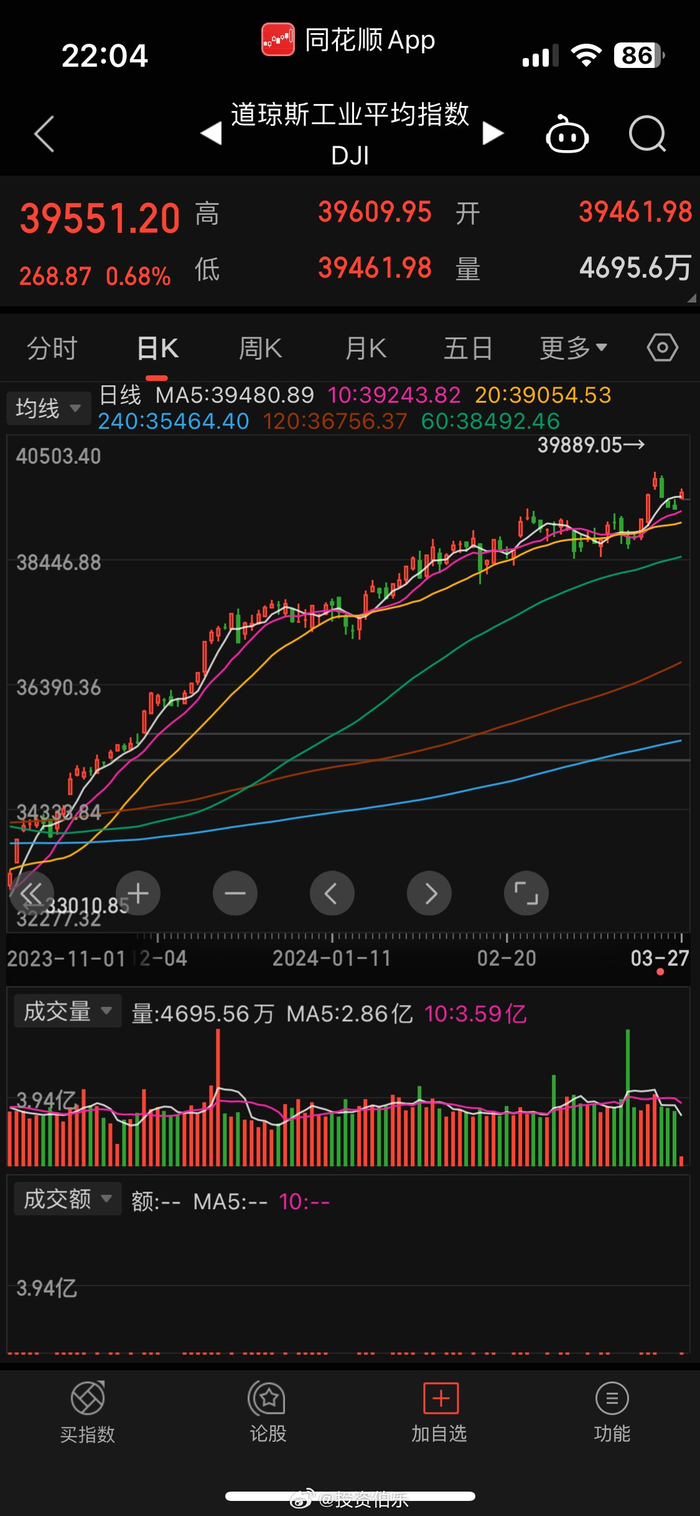Open the 功能 functions menu icon
This screenshot has height=1516, width=700.
point(612,1399)
